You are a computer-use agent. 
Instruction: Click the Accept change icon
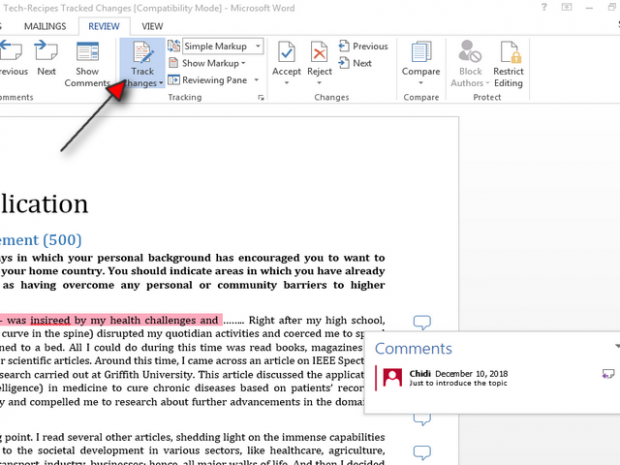(x=286, y=52)
